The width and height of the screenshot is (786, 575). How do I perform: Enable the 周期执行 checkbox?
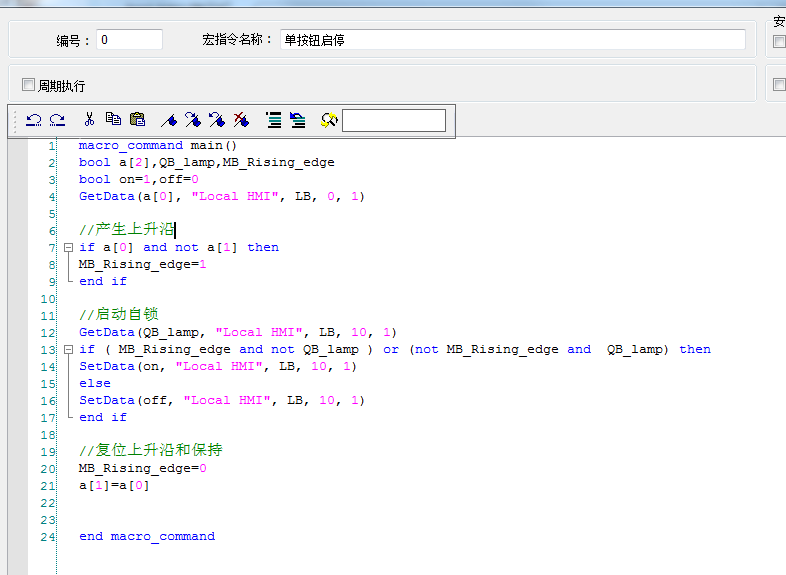[x=29, y=85]
